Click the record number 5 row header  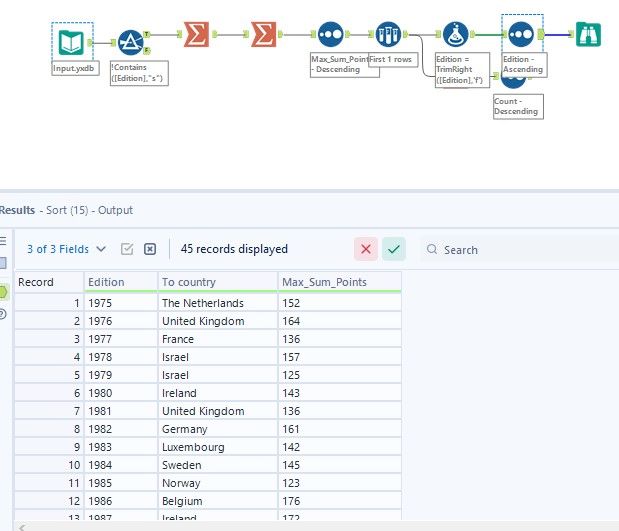pyautogui.click(x=49, y=375)
